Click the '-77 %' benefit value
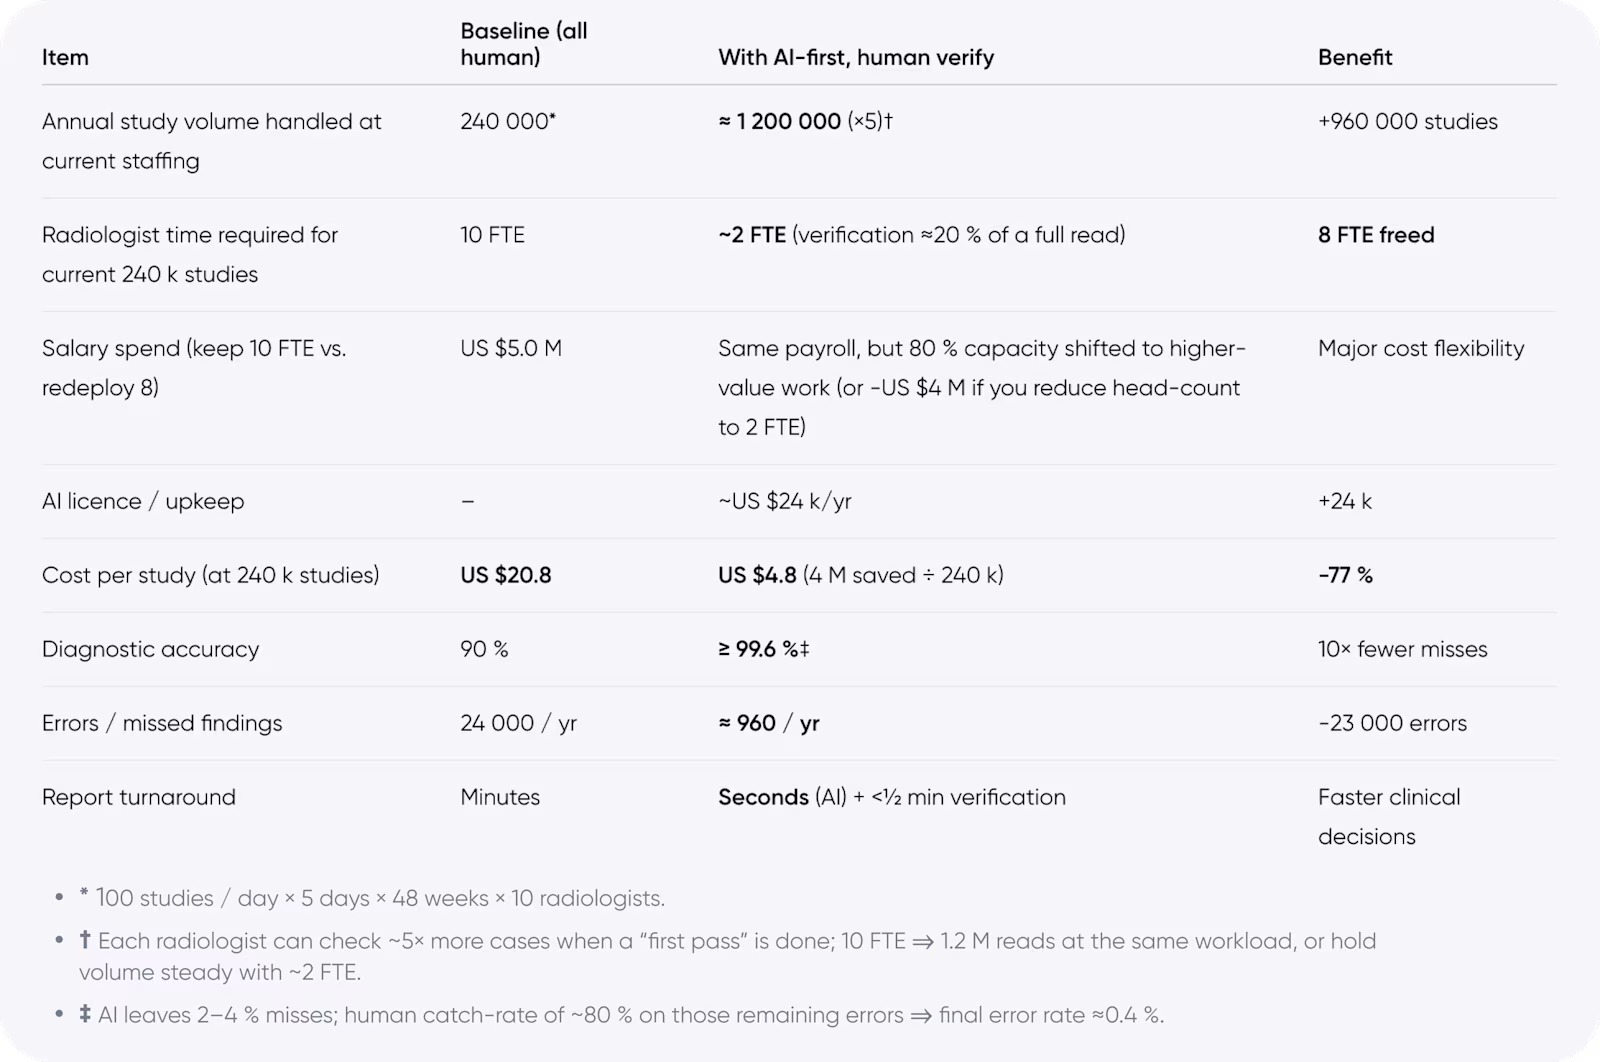 [x=1345, y=575]
